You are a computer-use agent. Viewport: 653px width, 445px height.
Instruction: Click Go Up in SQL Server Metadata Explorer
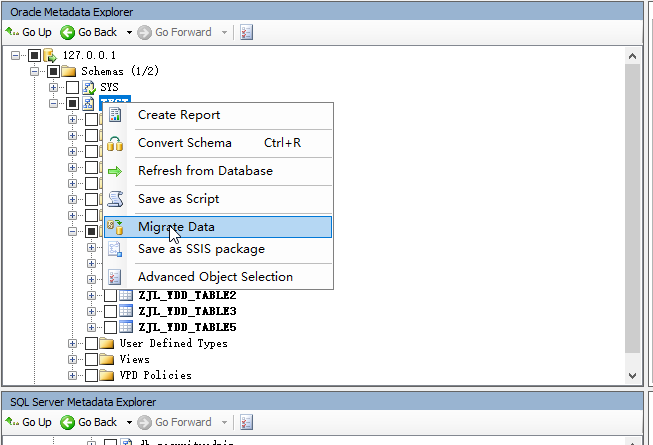(28, 422)
